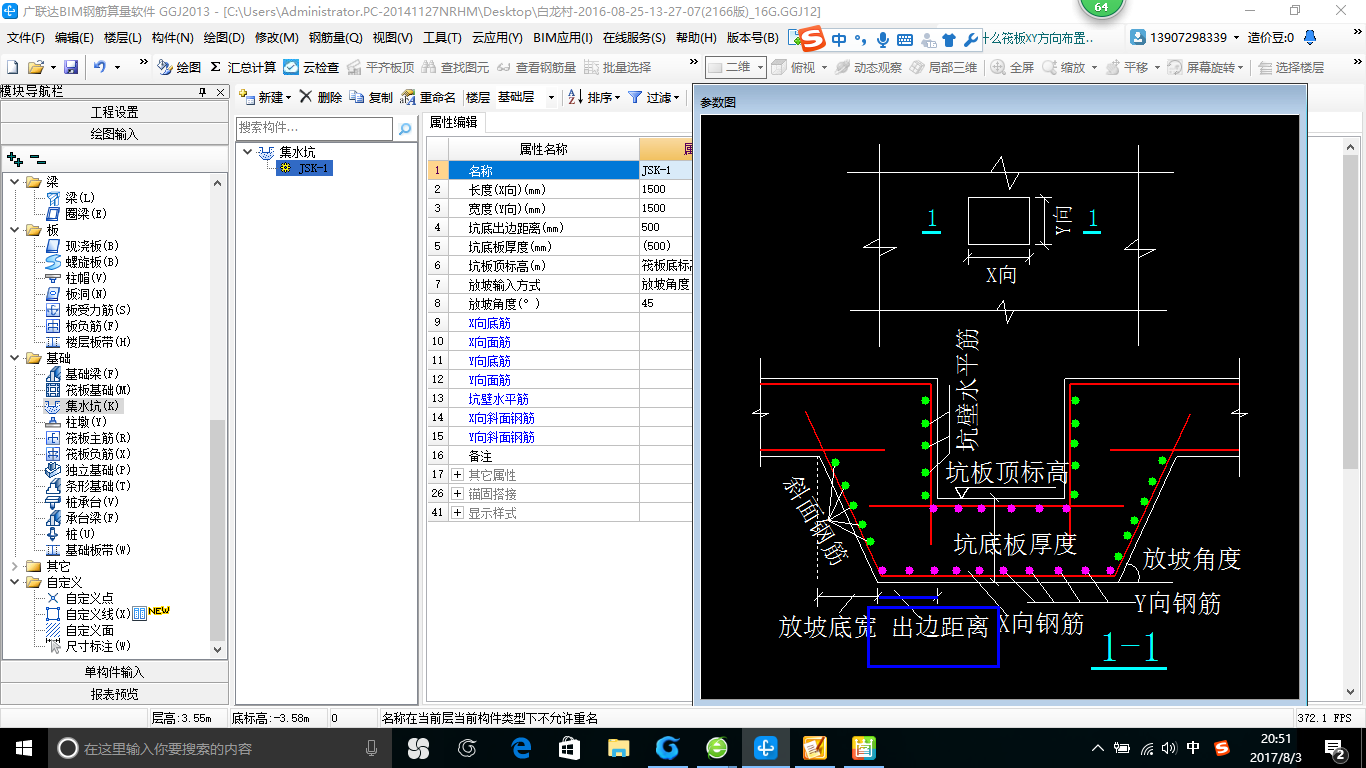The image size is (1366, 768).
Task: Click inside the 搜索构件 search field
Action: tap(315, 129)
